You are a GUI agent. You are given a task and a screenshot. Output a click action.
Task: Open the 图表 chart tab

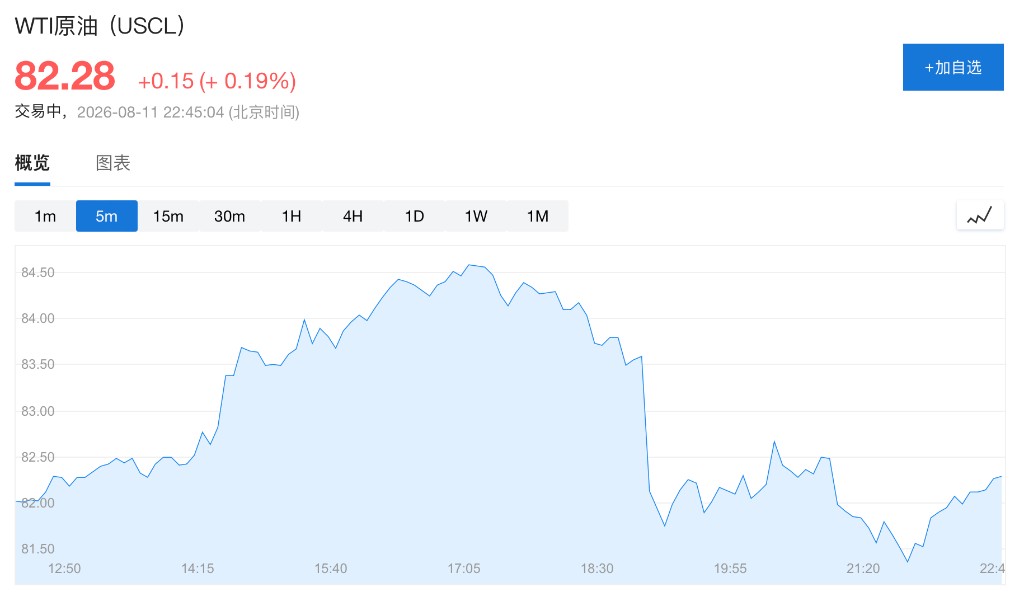[113, 163]
